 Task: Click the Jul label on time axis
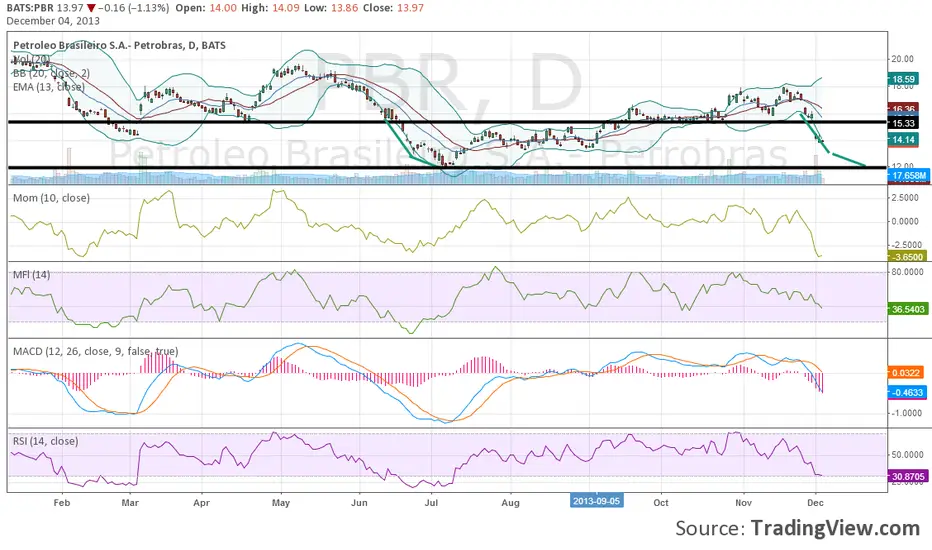tap(431, 502)
